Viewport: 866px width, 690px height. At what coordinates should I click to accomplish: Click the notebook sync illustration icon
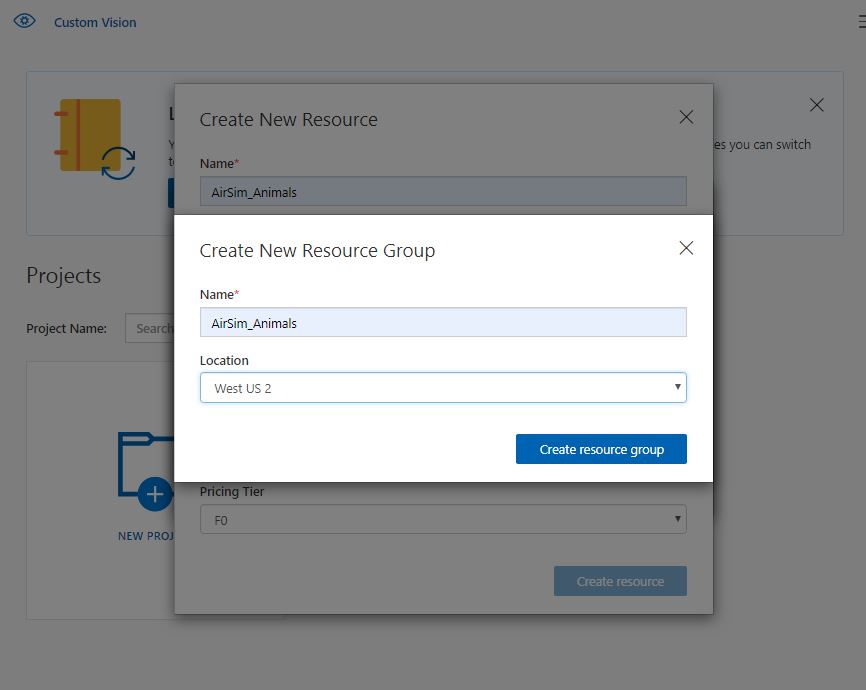tap(94, 139)
